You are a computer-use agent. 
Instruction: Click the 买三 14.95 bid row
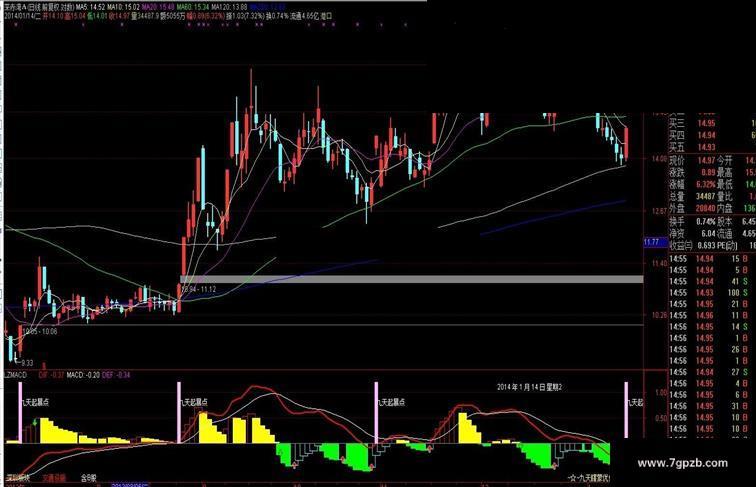693,123
